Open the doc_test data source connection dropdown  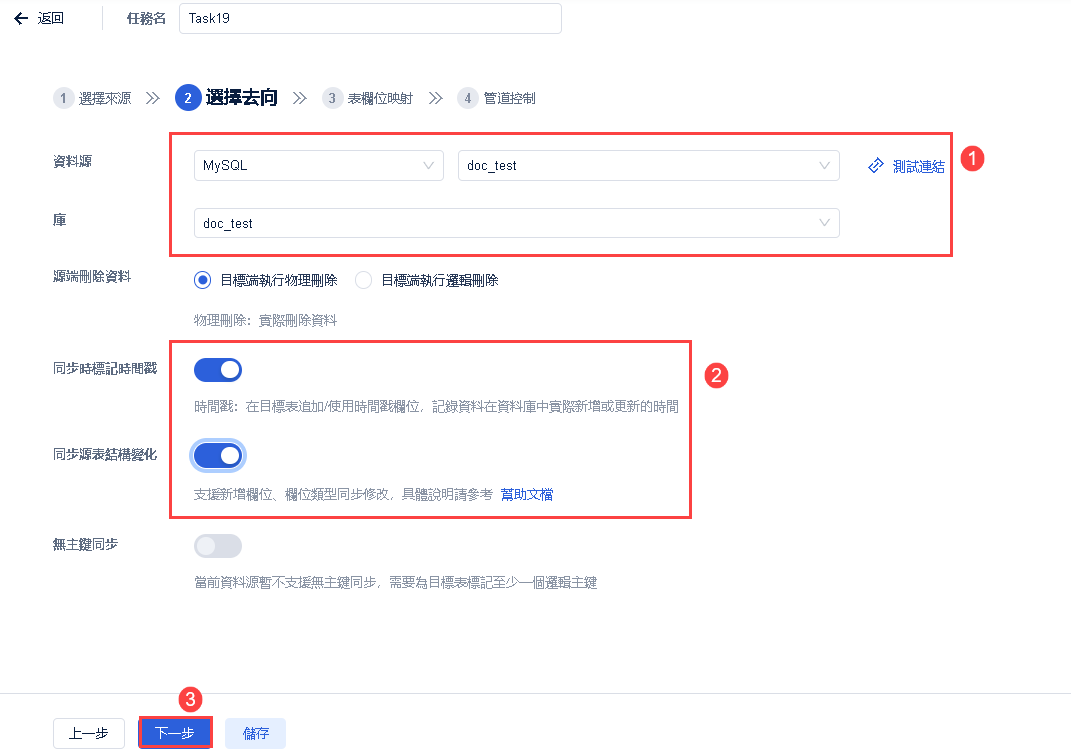648,165
